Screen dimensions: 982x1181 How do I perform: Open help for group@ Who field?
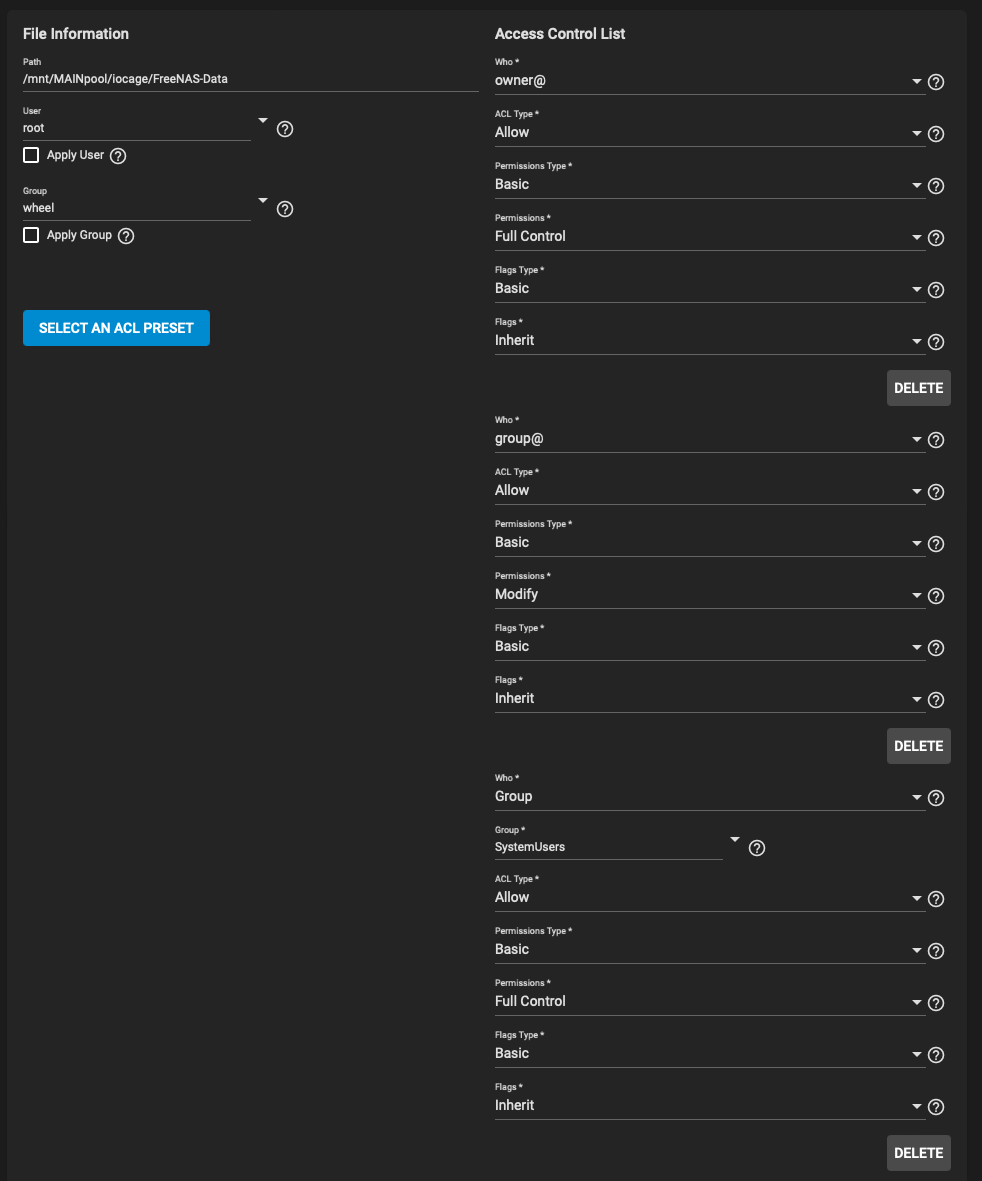pos(936,440)
